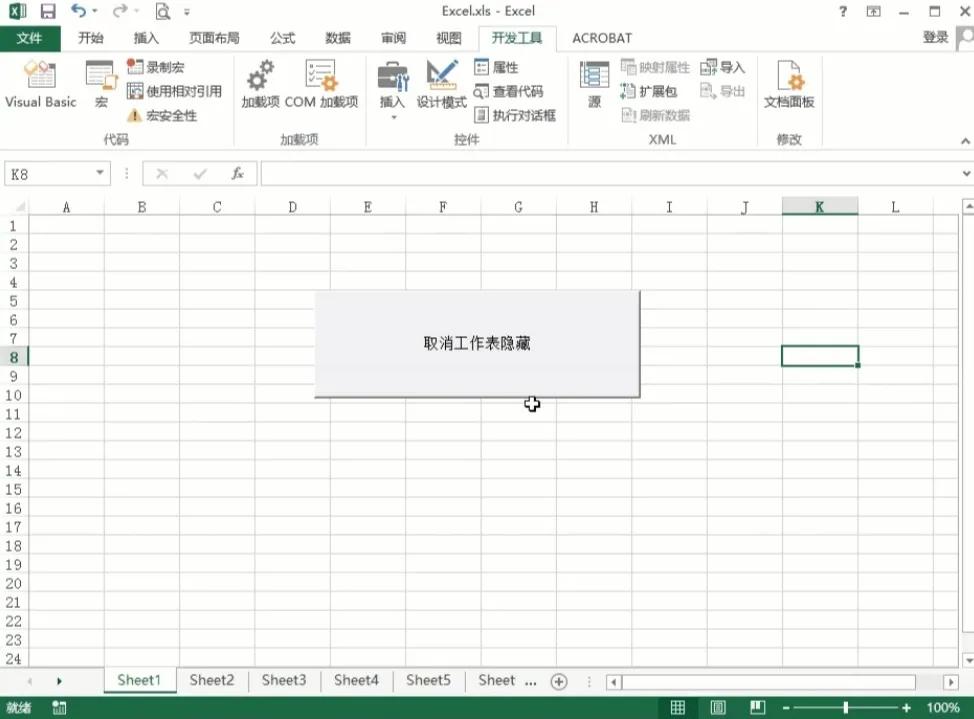974x719 pixels.
Task: Open the Macros (宏) dialog
Action: coord(101,85)
